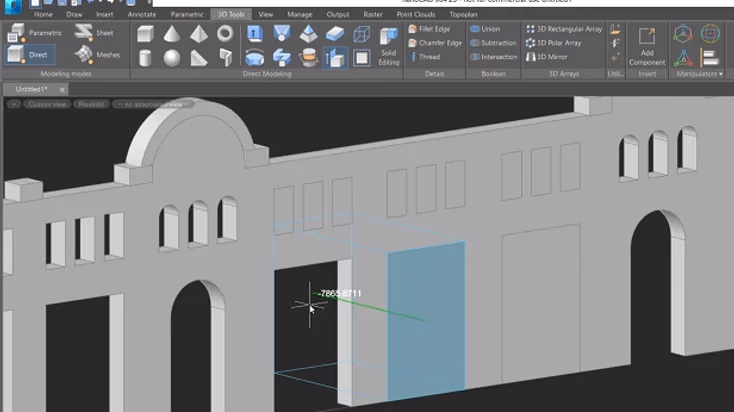Open the Realistic visual style dropdown
The width and height of the screenshot is (734, 412).
91,104
